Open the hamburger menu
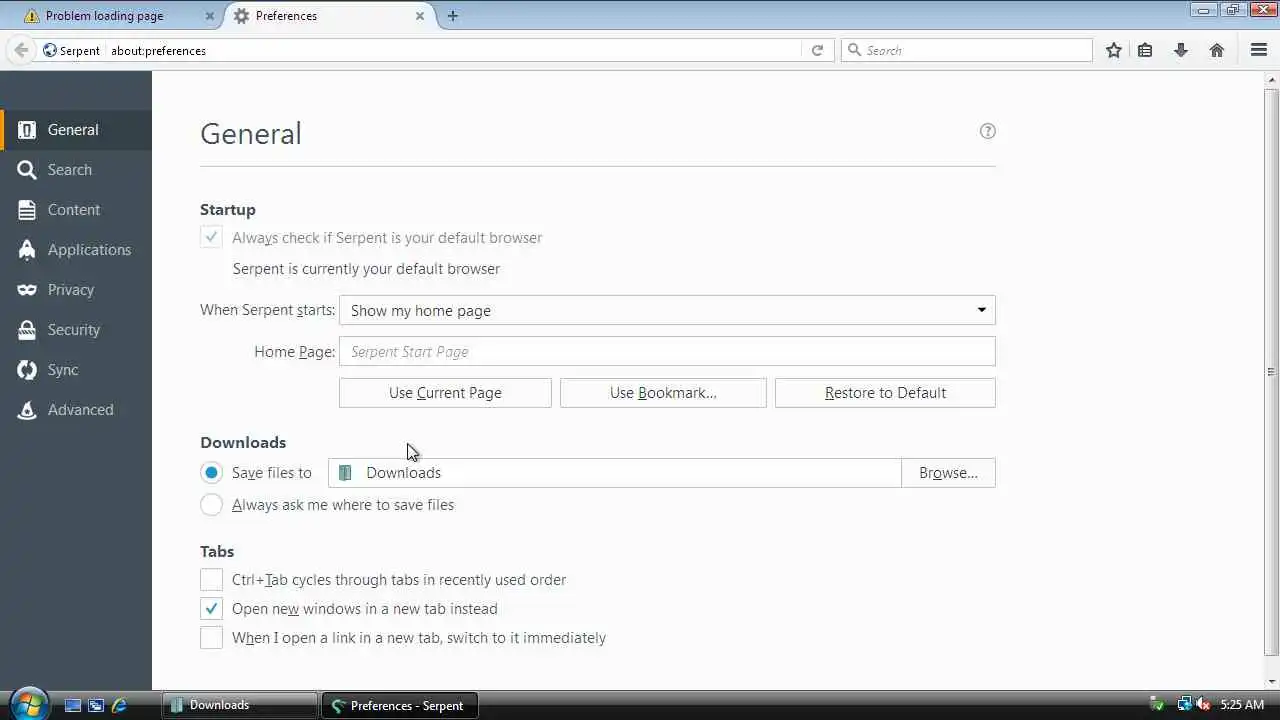Viewport: 1280px width, 720px height. point(1259,50)
